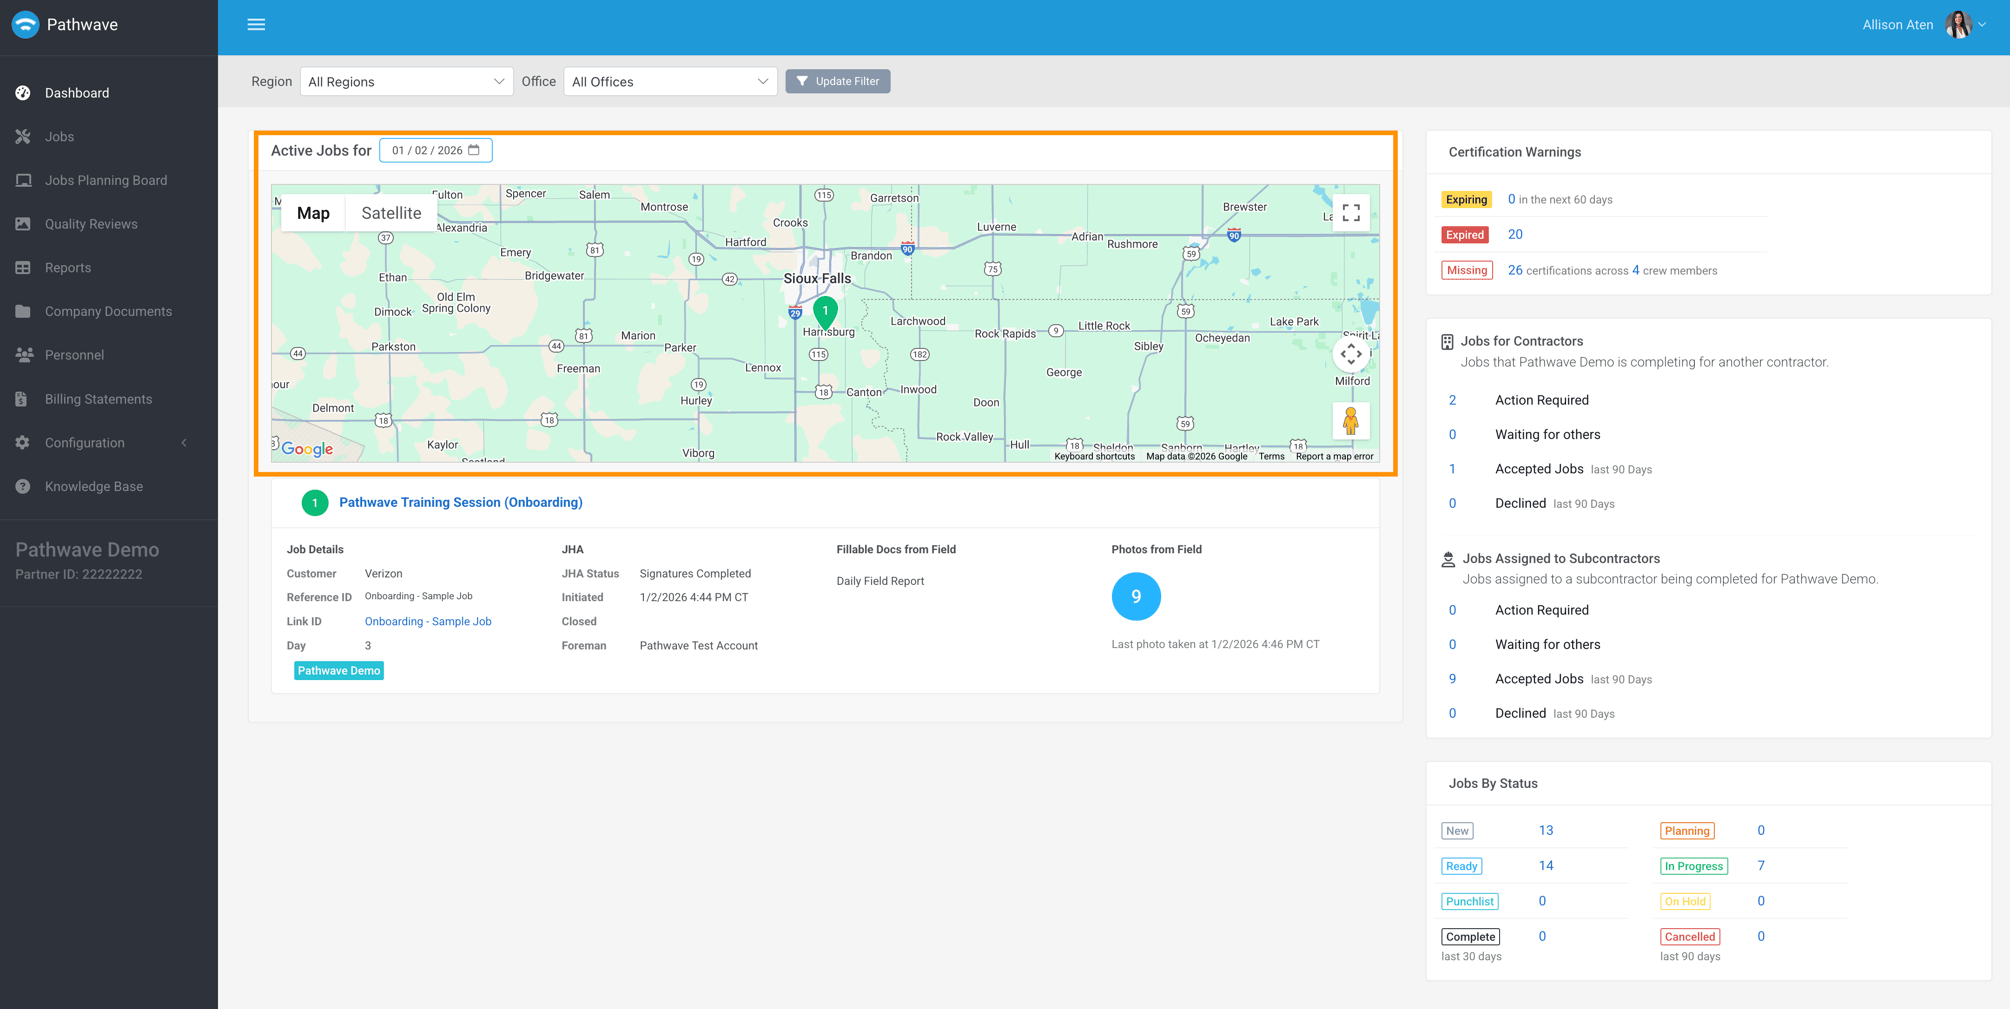Select the Map view tab
This screenshot has height=1009, width=2010.
coord(313,213)
